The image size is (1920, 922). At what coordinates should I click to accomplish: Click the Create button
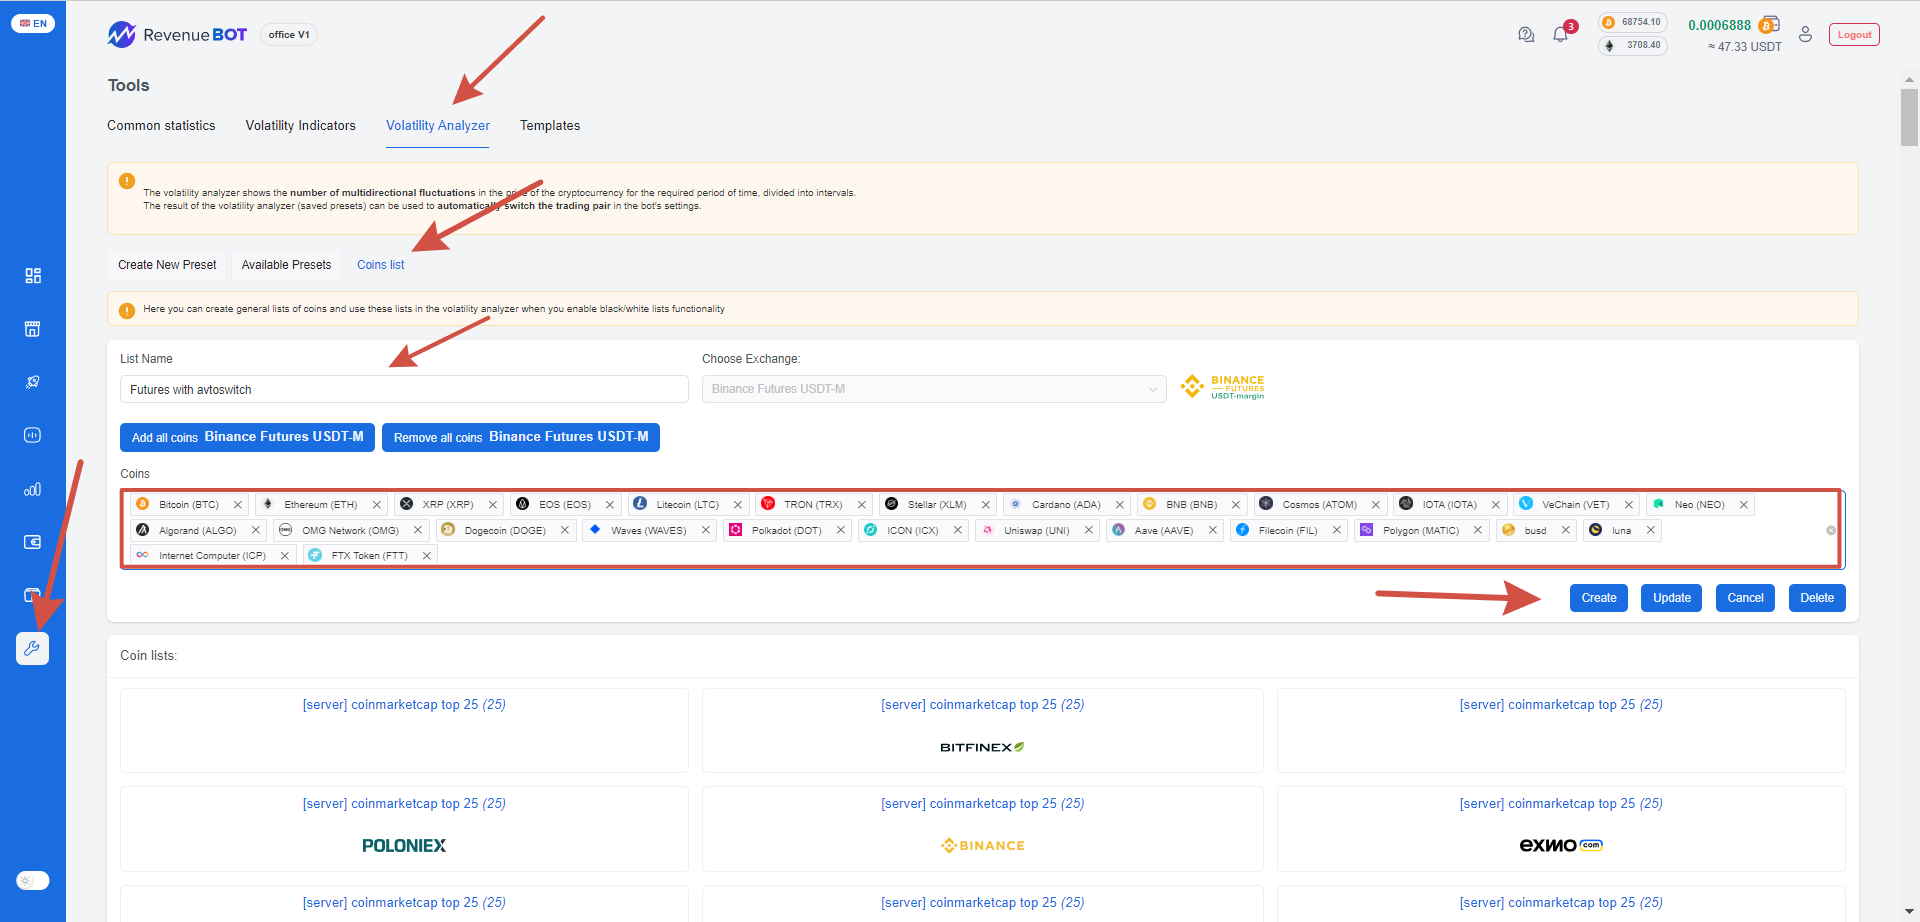1599,598
